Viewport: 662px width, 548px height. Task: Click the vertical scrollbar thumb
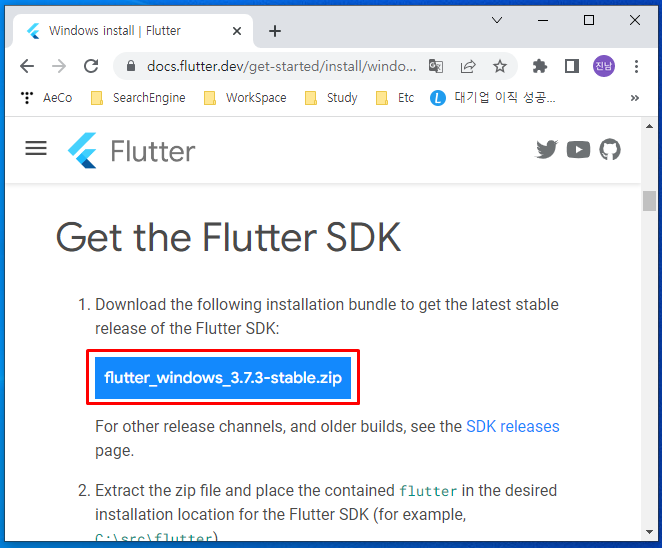click(649, 201)
